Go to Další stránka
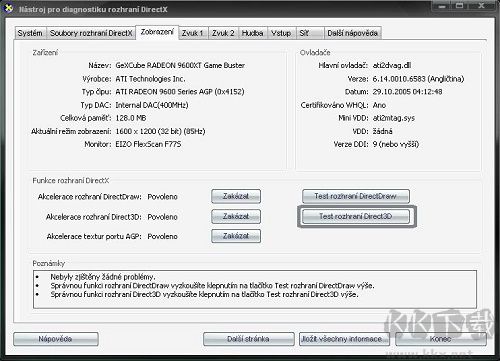Image resolution: width=500 pixels, height=361 pixels. pyautogui.click(x=249, y=339)
